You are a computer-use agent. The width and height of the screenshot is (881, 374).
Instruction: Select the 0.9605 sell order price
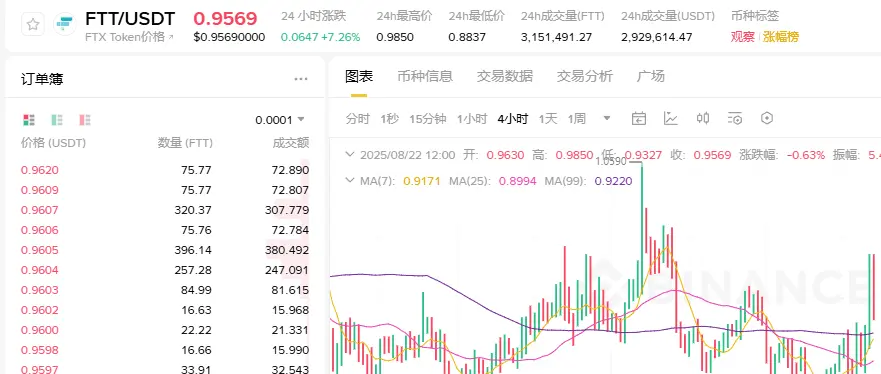[40, 250]
